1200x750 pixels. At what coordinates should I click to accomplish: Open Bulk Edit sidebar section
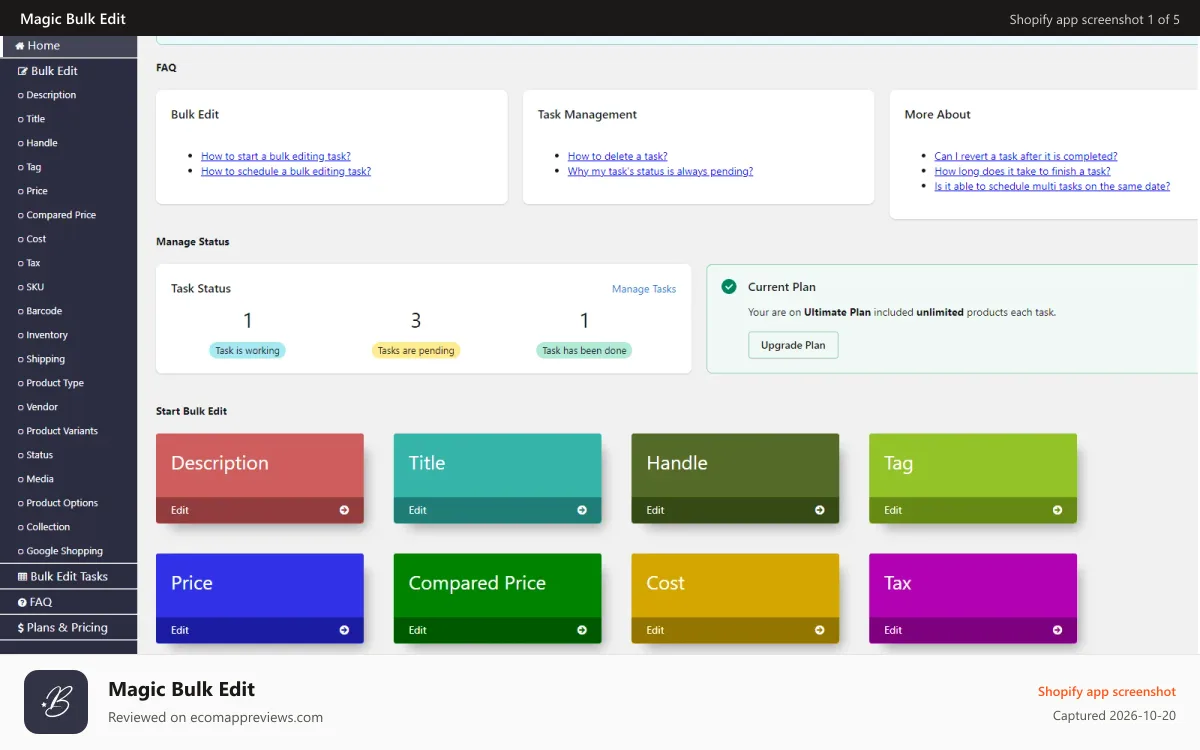pyautogui.click(x=69, y=71)
